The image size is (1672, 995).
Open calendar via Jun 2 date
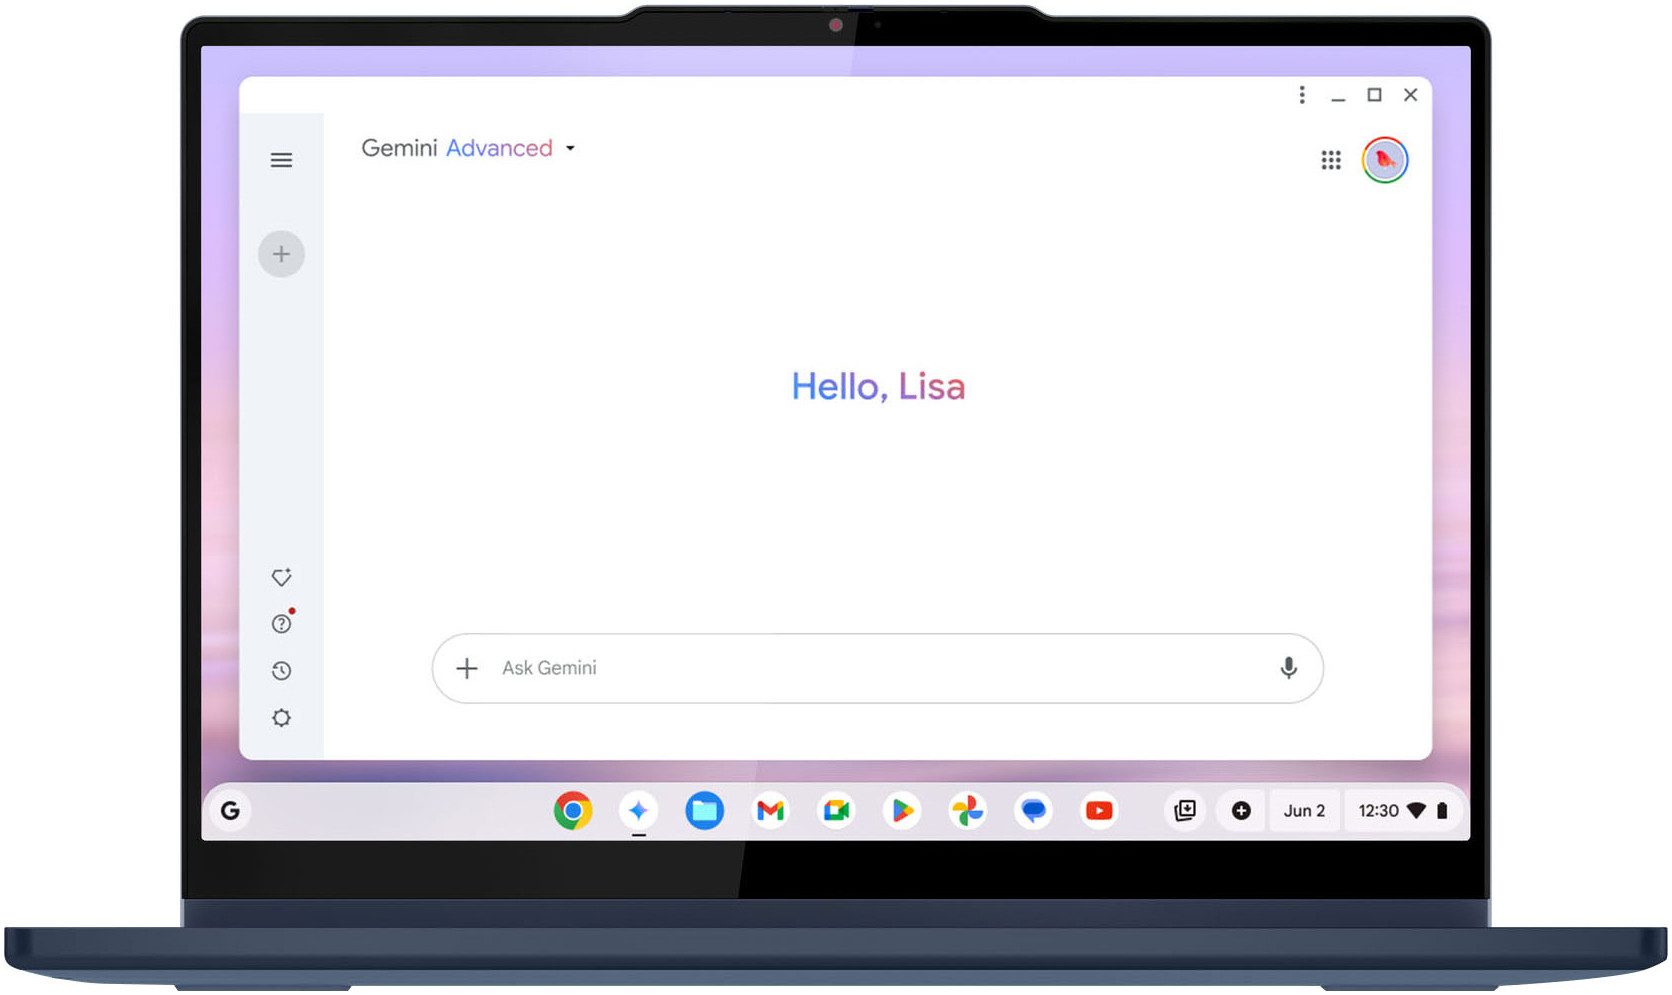[1304, 811]
